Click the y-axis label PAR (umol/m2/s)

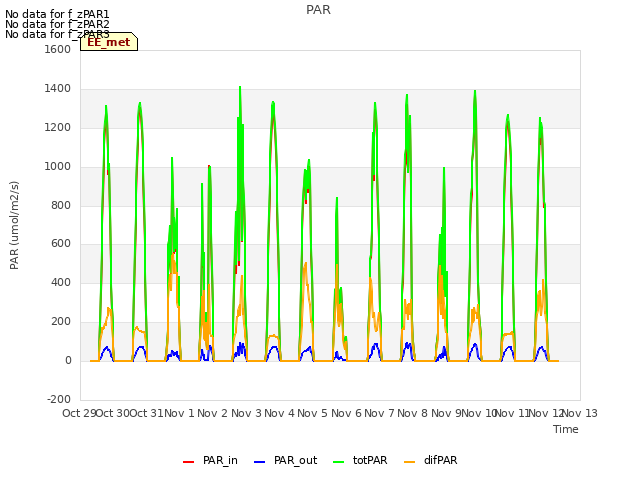(14, 225)
